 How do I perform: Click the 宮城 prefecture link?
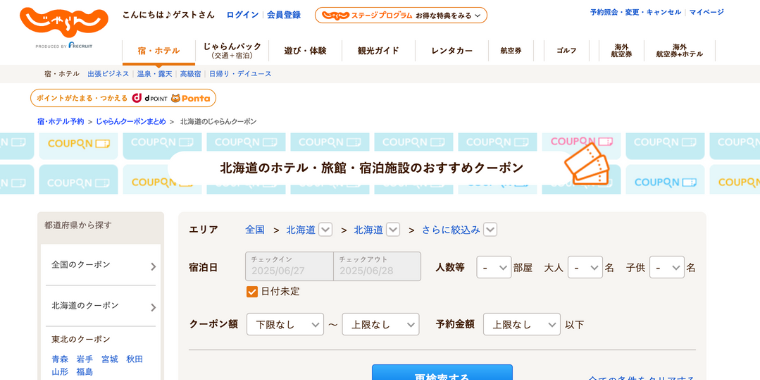click(110, 359)
